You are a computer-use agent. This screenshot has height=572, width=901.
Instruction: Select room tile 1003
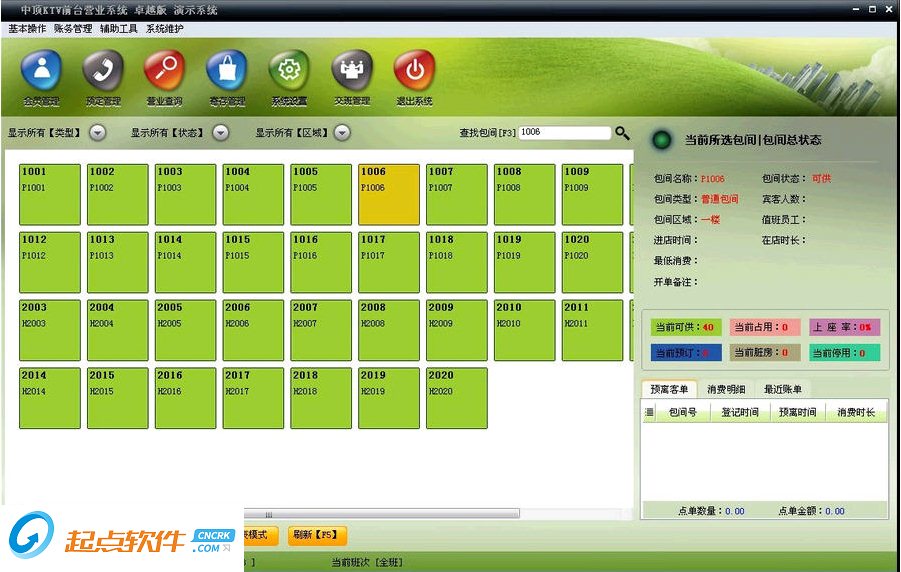point(186,194)
